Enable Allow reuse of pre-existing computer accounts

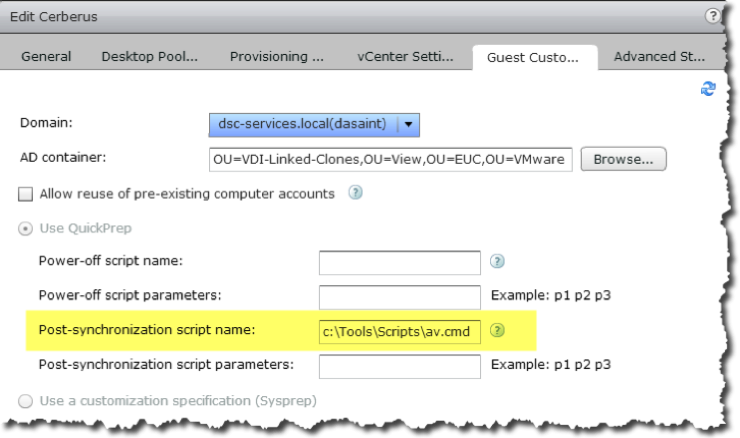[25, 194]
